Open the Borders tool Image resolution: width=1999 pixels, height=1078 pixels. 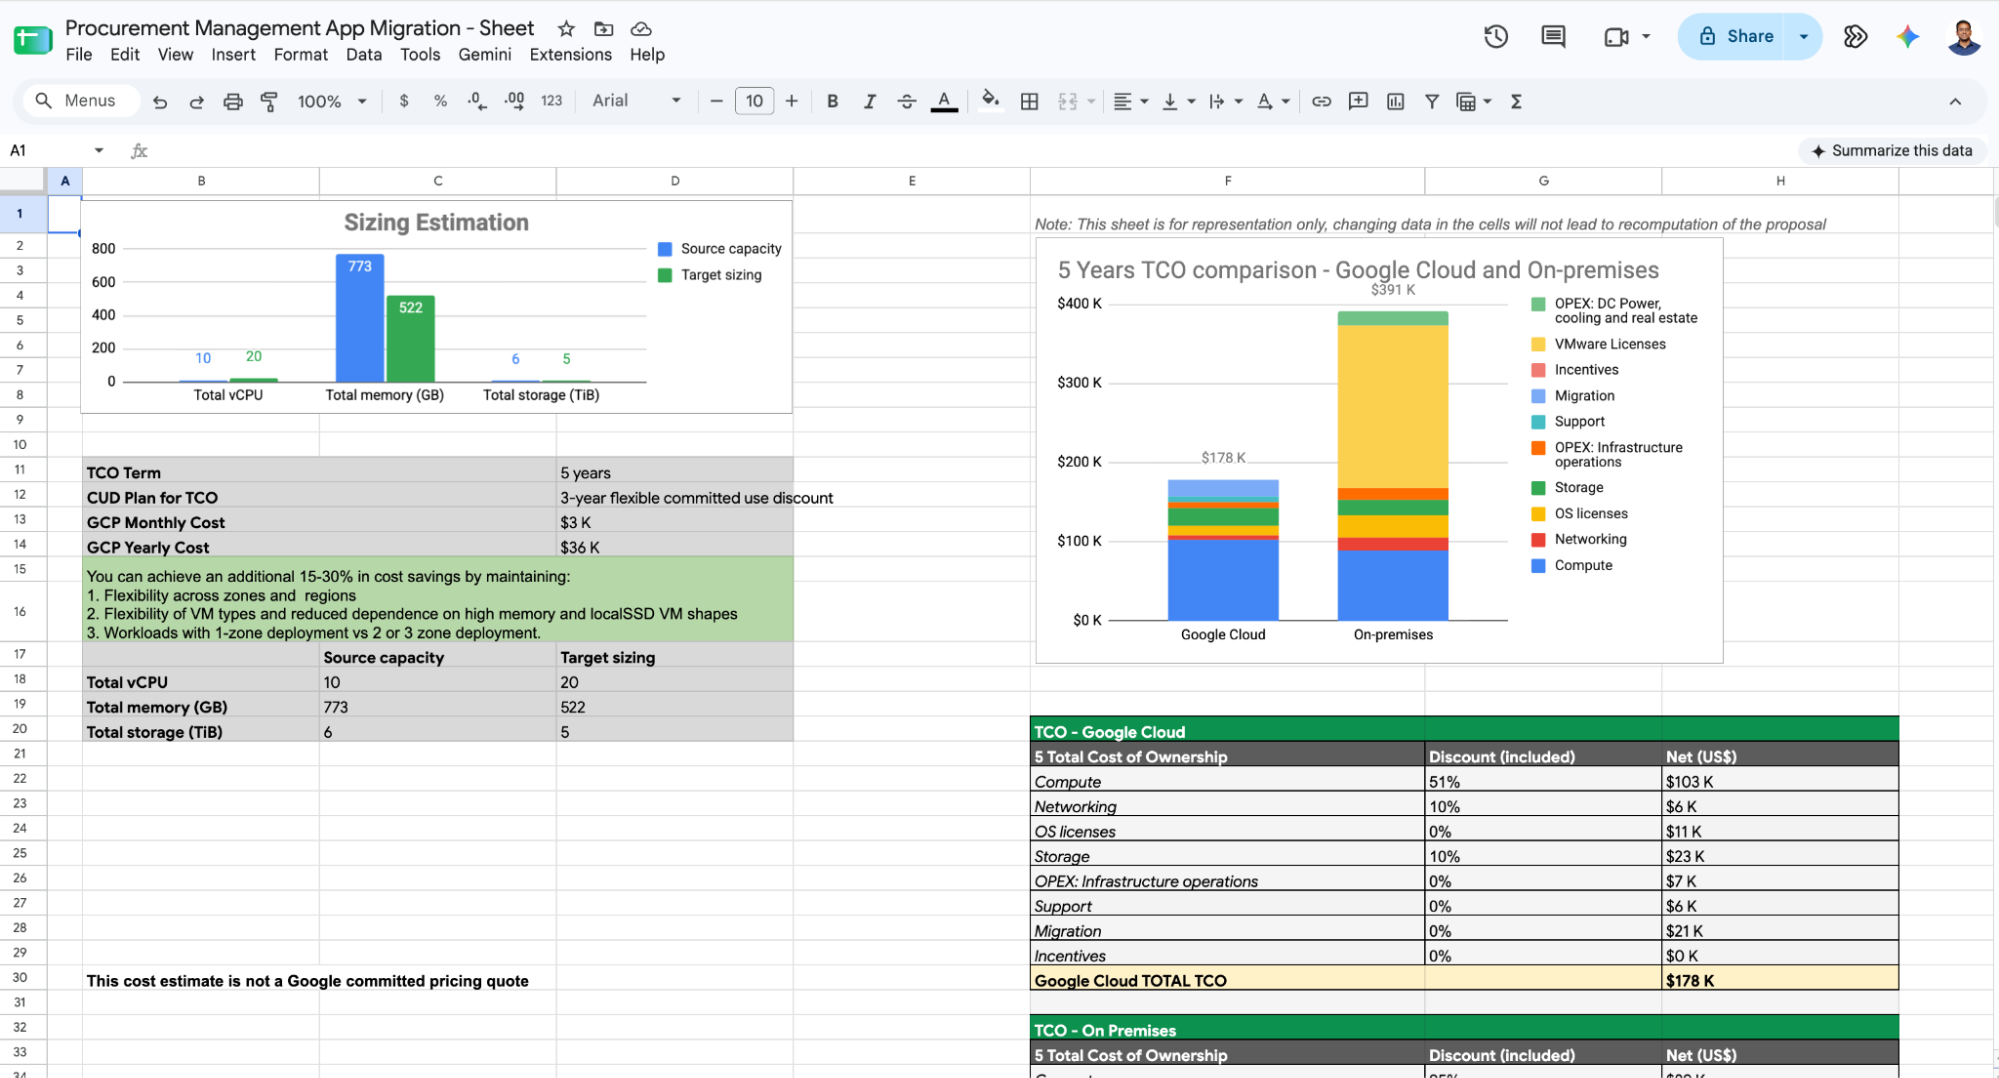point(1029,101)
